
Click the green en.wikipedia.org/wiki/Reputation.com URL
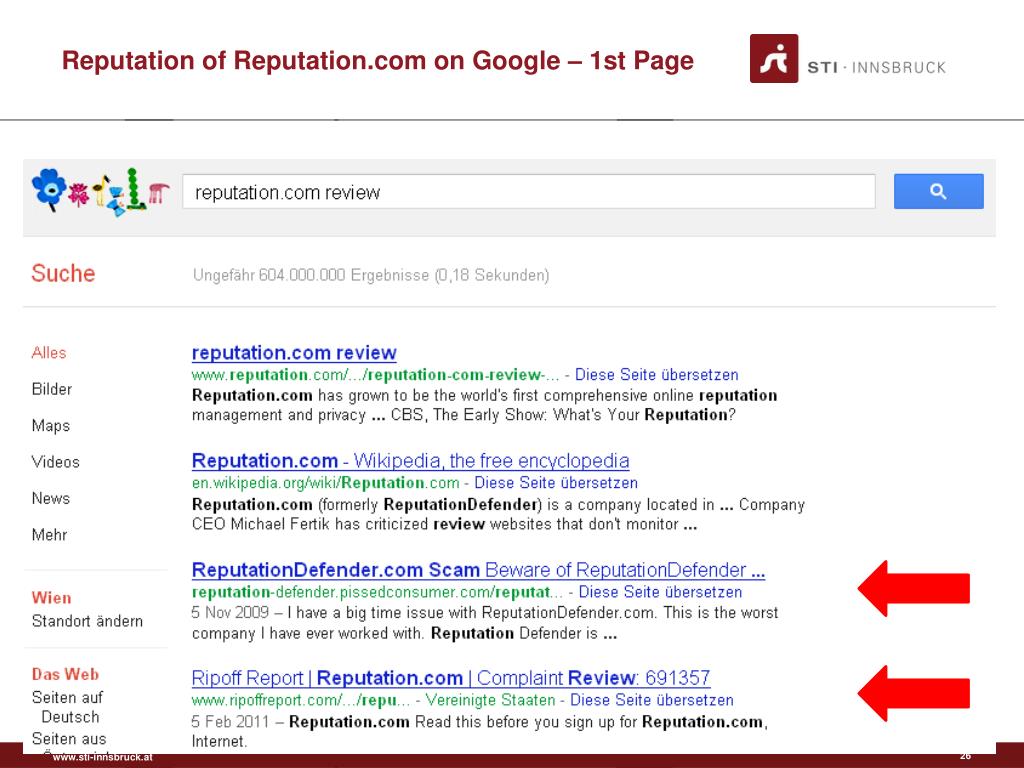pyautogui.click(x=325, y=483)
